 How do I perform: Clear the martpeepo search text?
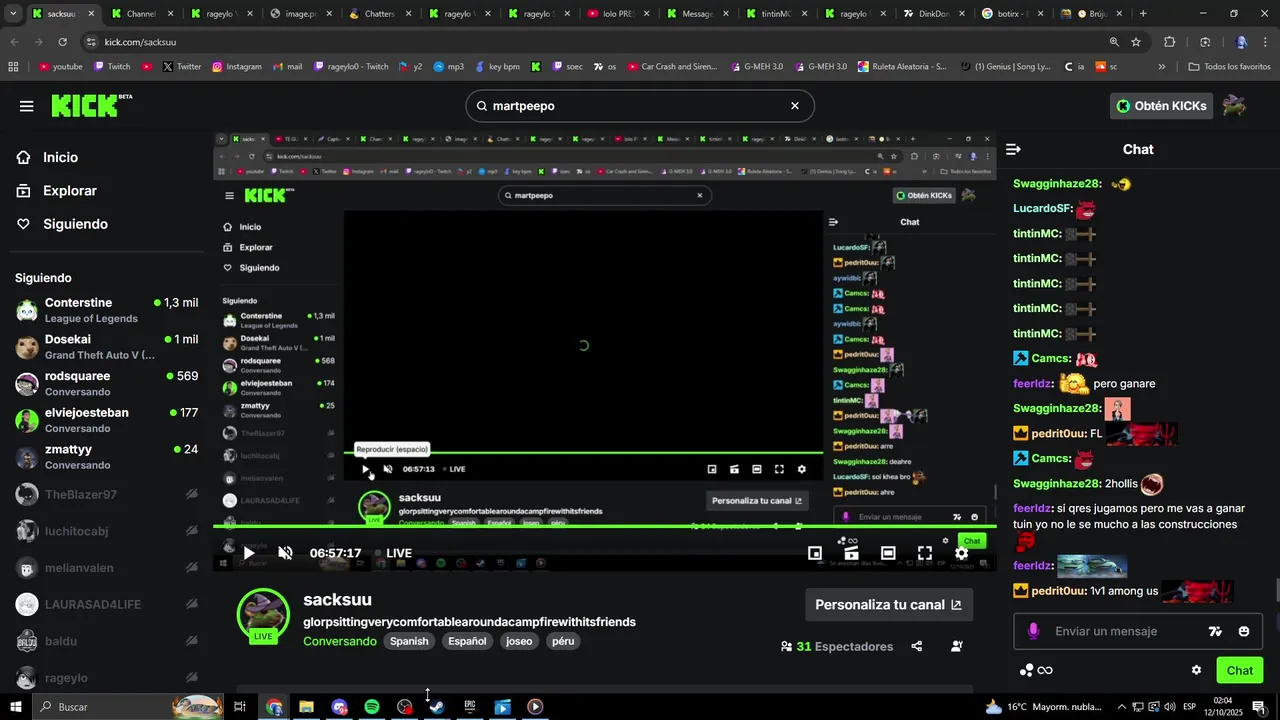pos(795,106)
